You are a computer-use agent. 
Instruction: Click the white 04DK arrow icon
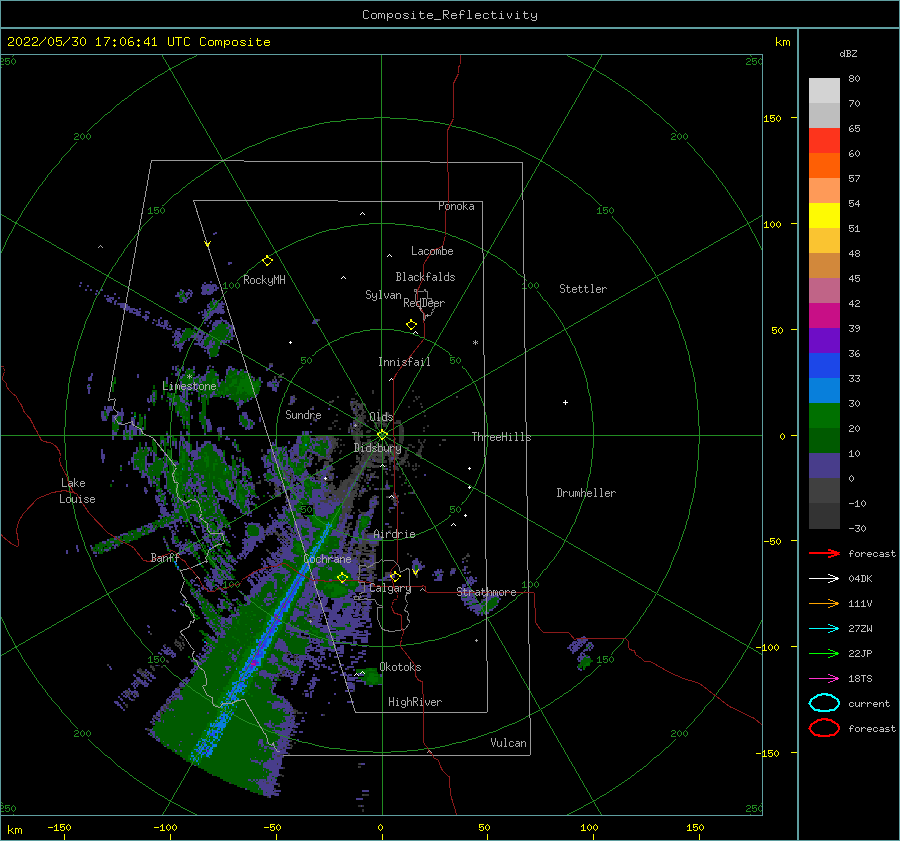[x=824, y=579]
